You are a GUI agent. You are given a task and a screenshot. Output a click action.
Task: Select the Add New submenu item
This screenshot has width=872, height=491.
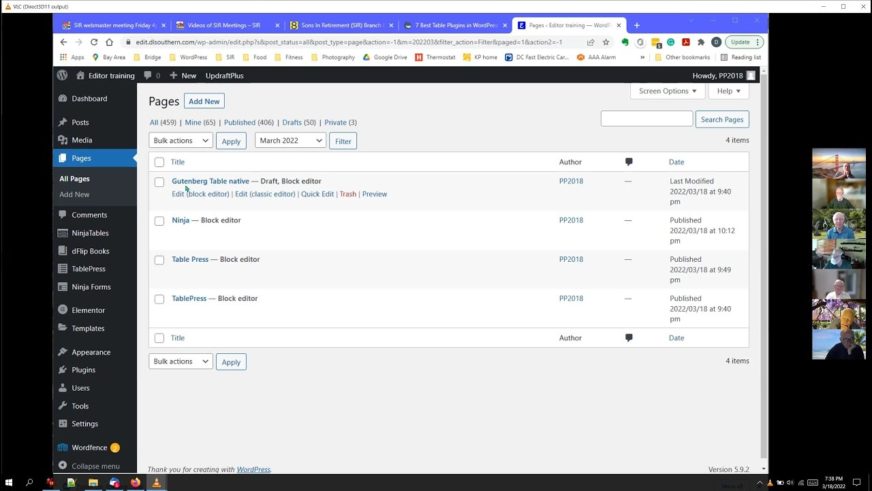75,195
